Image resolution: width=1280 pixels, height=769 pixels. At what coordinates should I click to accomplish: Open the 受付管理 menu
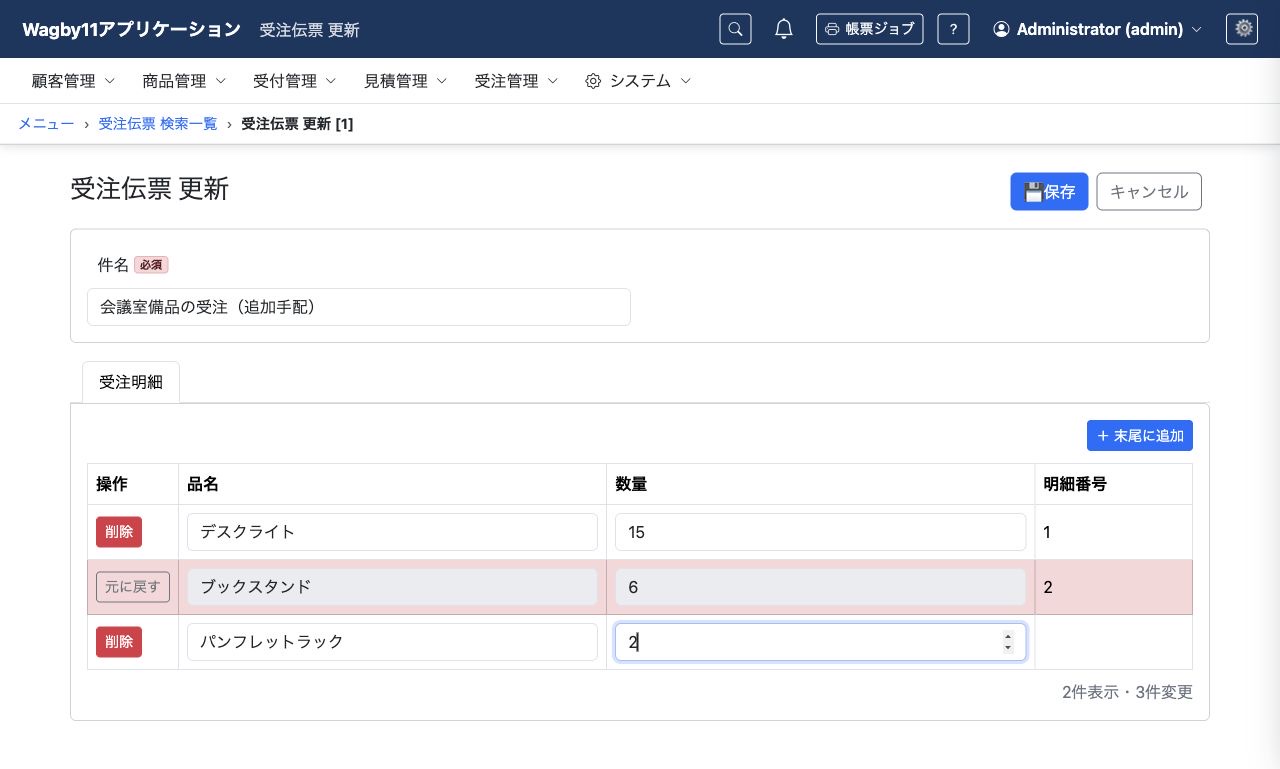point(295,81)
